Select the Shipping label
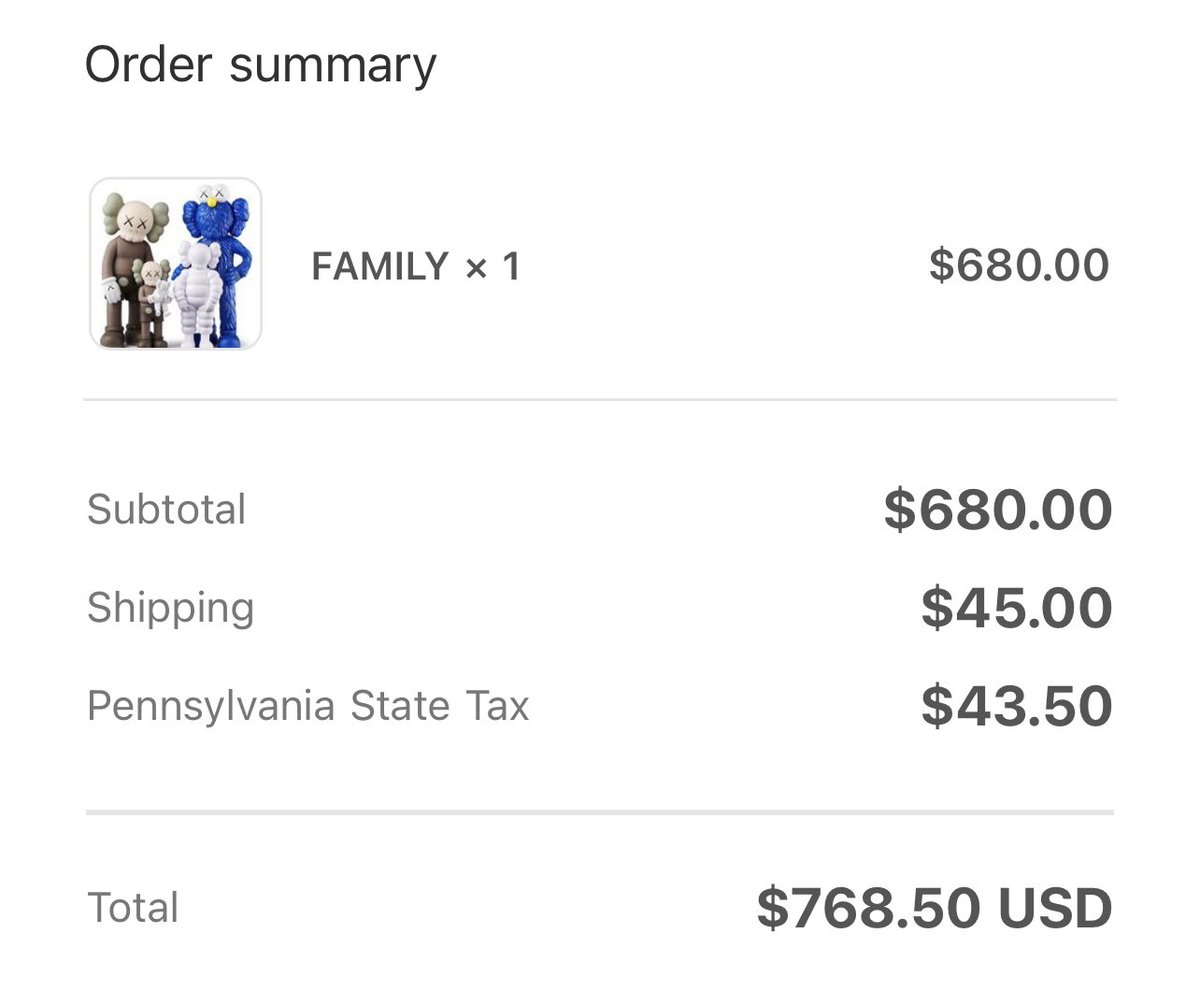The height and width of the screenshot is (991, 1200). [171, 608]
